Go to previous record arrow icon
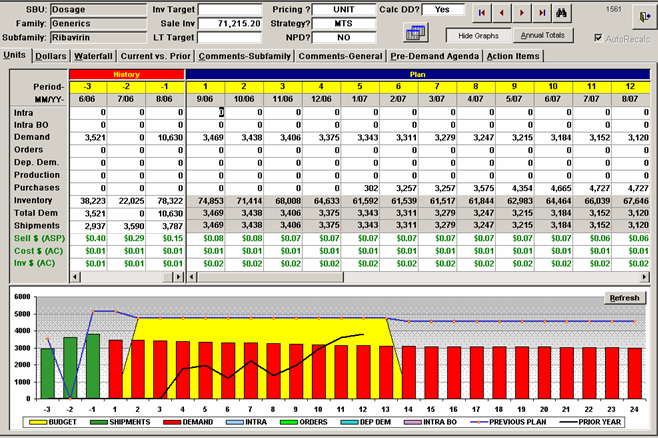 (501, 13)
